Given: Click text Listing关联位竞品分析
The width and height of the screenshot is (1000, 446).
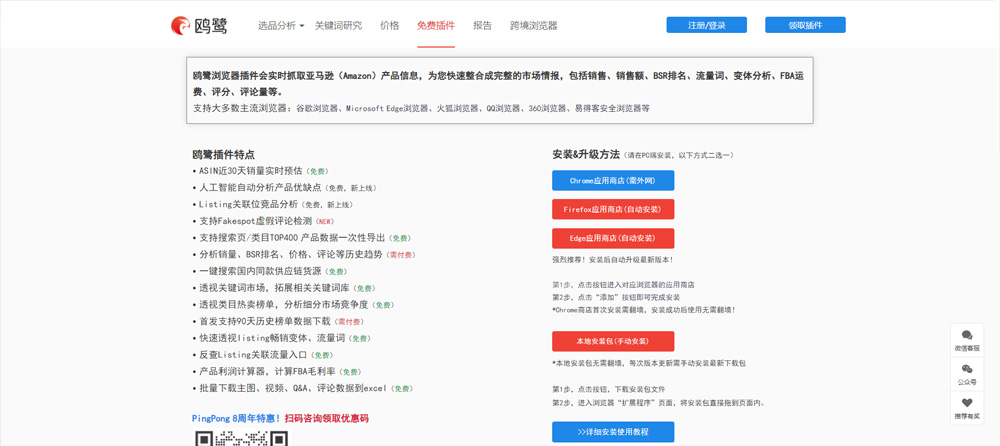Looking at the screenshot, I should 248,204.
